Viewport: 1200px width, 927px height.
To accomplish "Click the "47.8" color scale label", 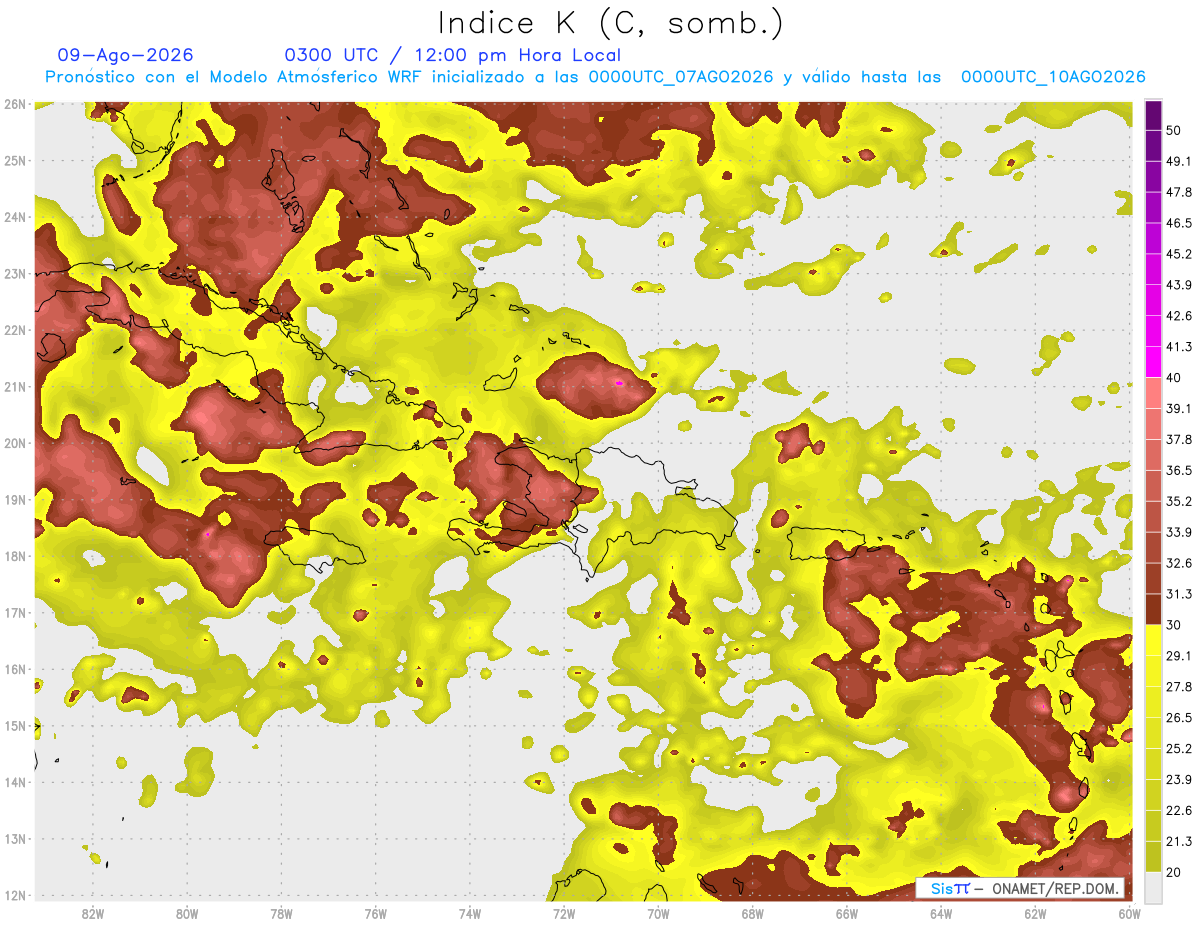I will [x=1179, y=192].
